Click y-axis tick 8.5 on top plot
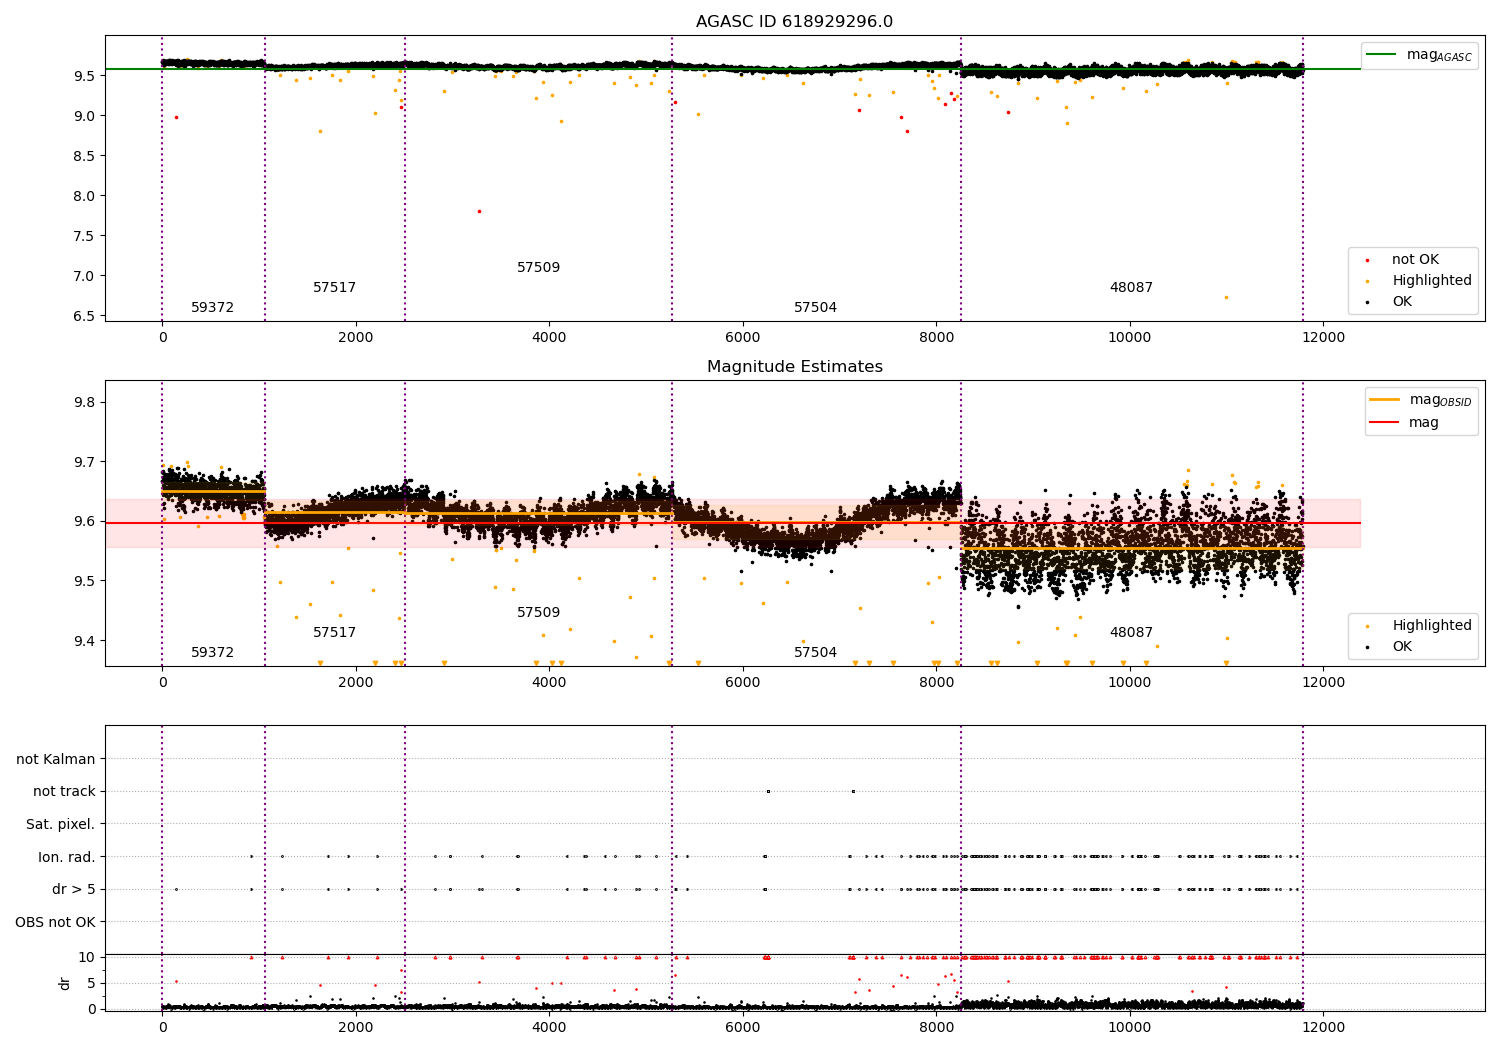Image resolution: width=1500 pixels, height=1050 pixels. pyautogui.click(x=84, y=156)
